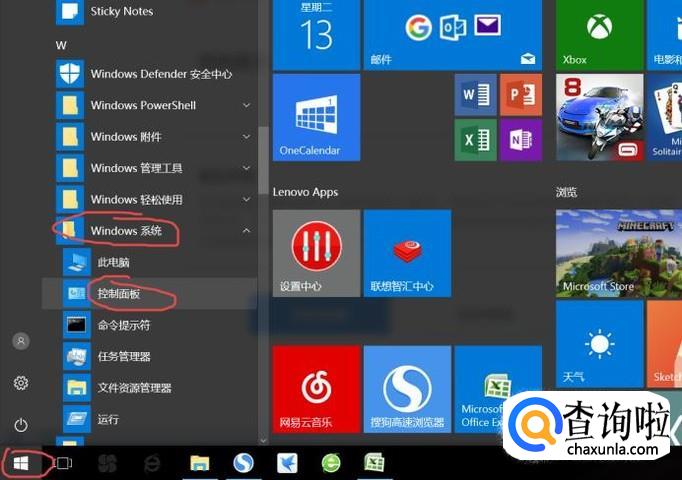Click the 浏览 group header
This screenshot has width=682, height=480.
pyautogui.click(x=566, y=192)
